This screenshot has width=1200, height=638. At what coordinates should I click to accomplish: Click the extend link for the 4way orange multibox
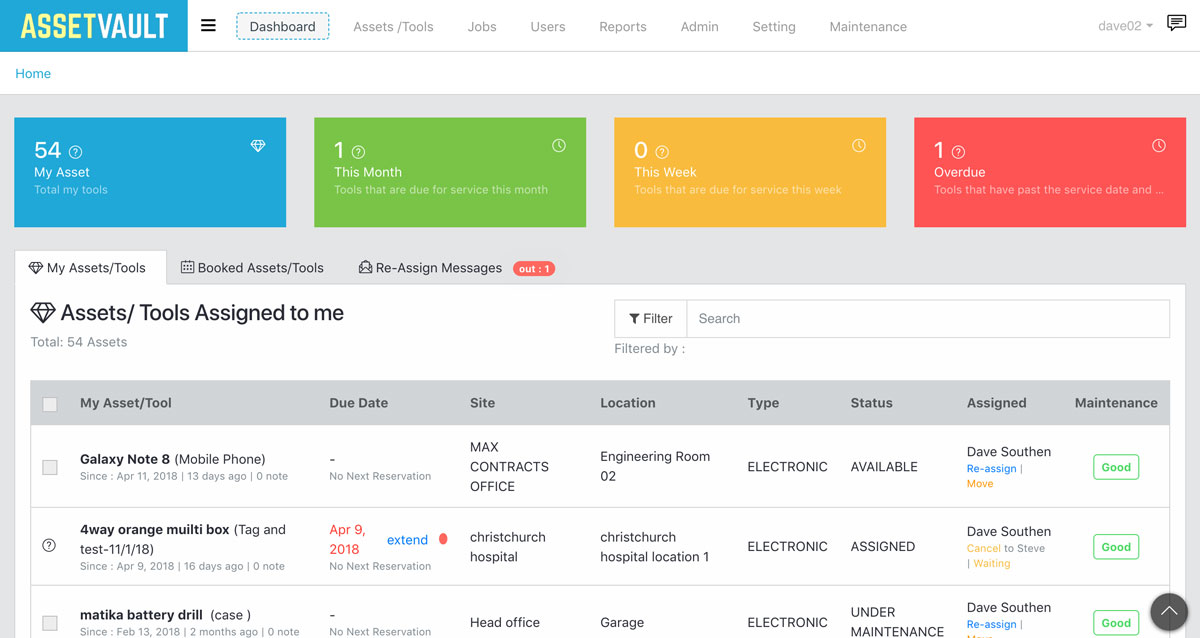pos(407,539)
